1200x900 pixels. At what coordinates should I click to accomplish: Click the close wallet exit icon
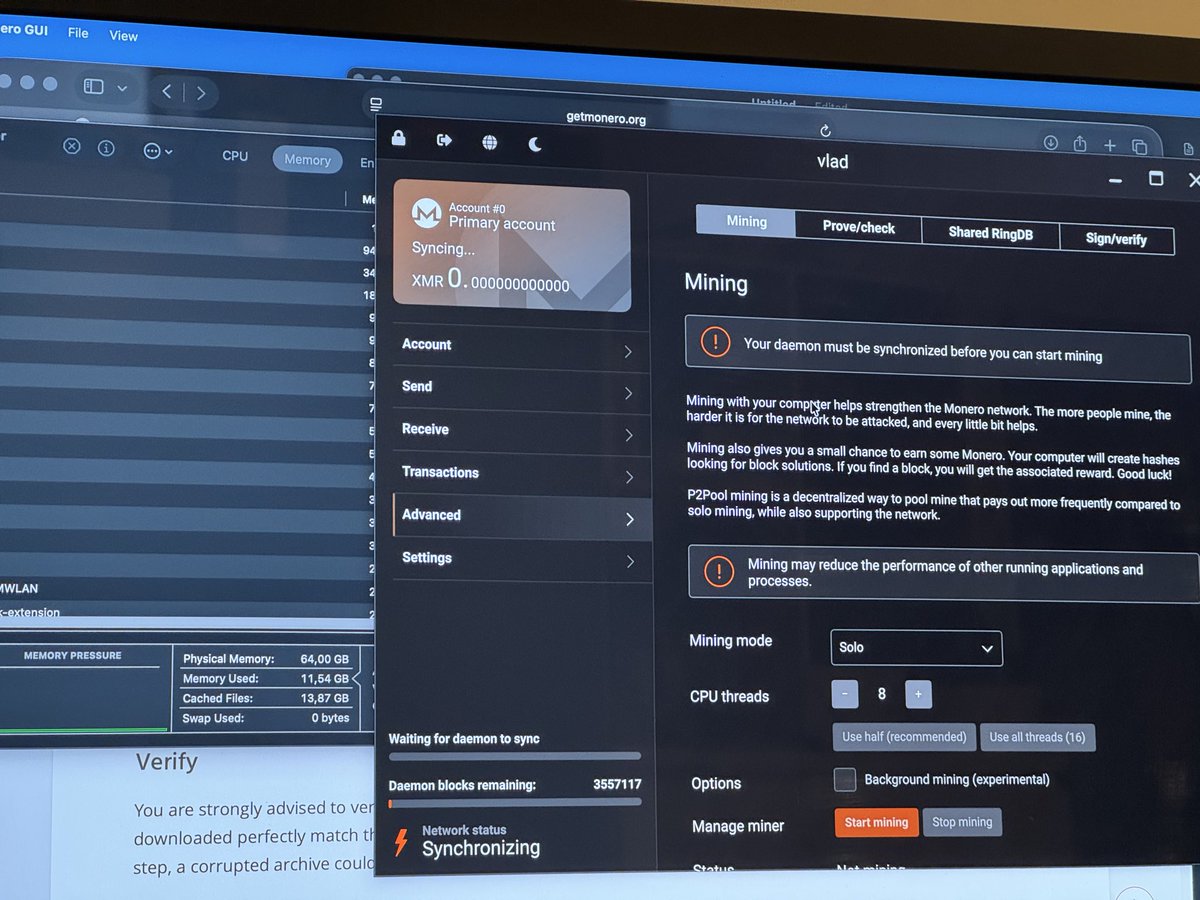coord(444,140)
